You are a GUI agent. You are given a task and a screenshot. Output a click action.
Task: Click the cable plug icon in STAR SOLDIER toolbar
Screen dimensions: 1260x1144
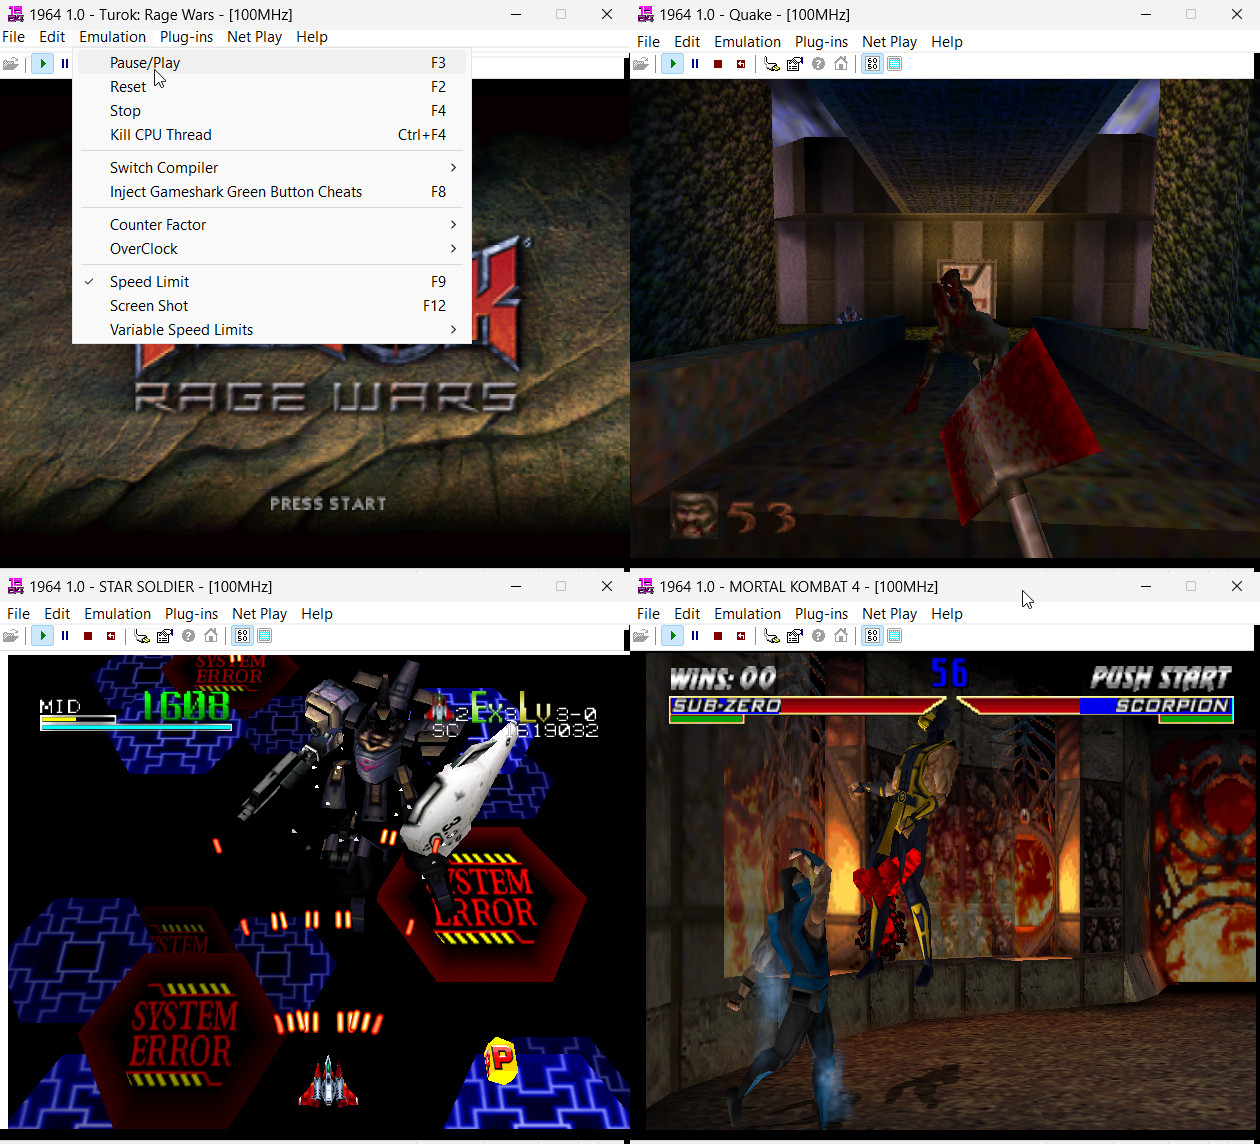click(142, 636)
